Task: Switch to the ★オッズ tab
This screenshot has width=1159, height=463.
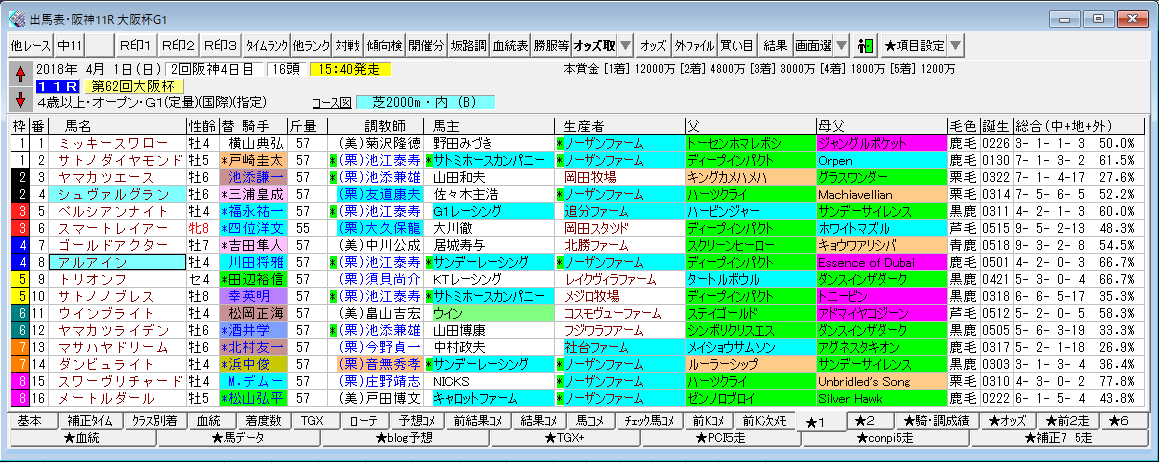Action: click(1008, 422)
